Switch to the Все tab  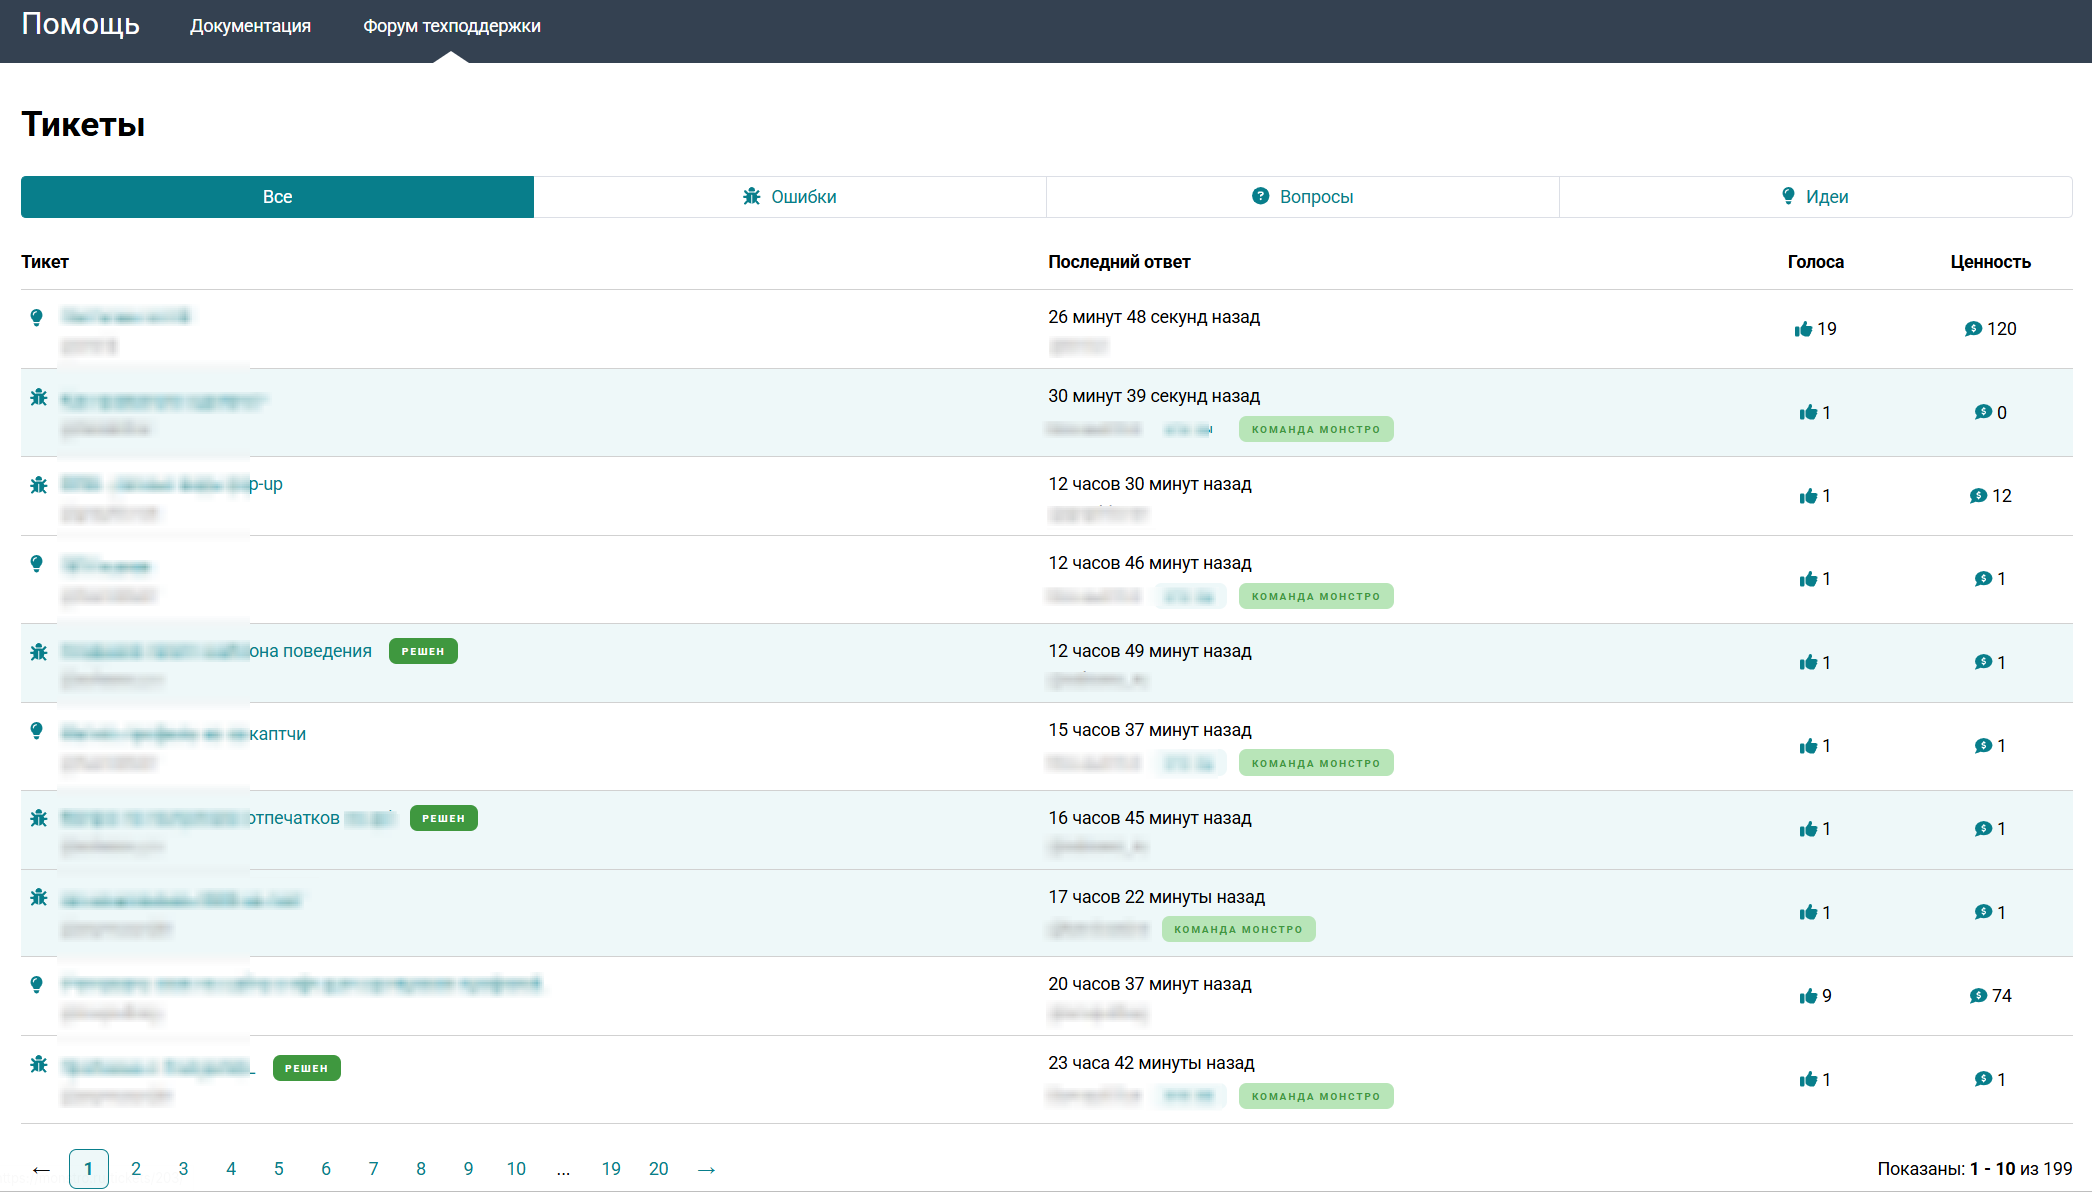point(277,197)
